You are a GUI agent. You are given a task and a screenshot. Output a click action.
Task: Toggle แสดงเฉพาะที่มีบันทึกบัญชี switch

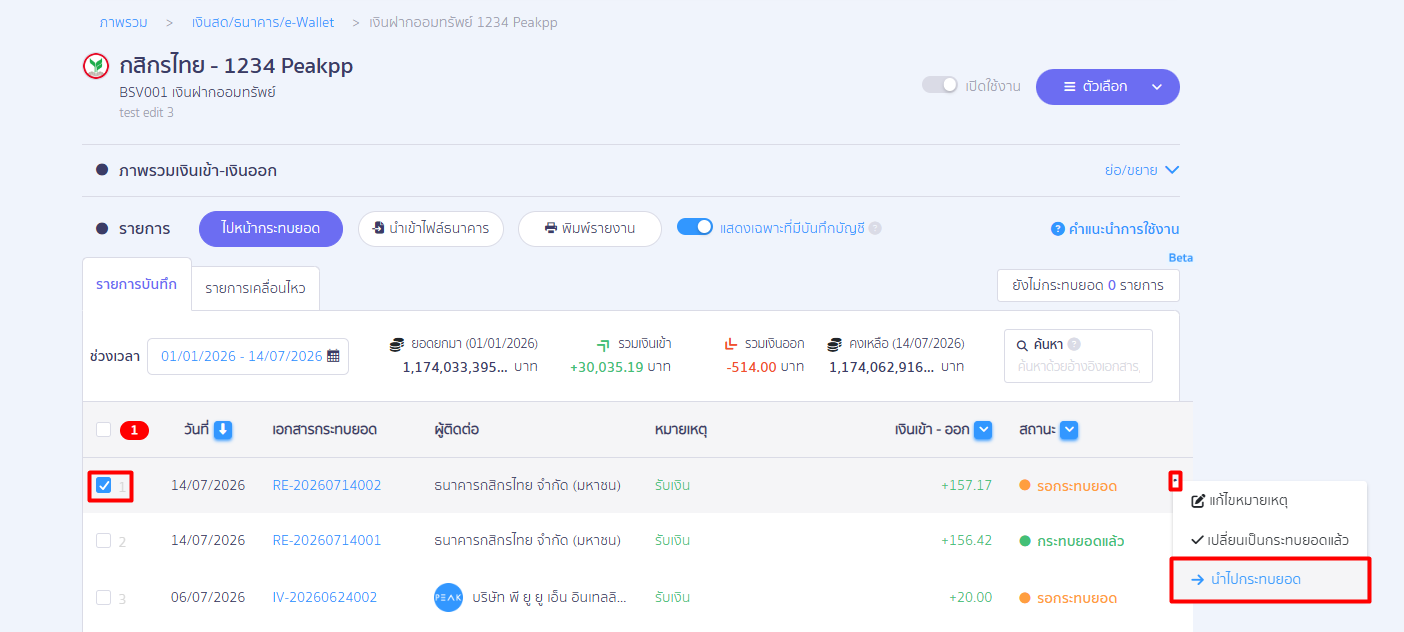click(x=695, y=227)
